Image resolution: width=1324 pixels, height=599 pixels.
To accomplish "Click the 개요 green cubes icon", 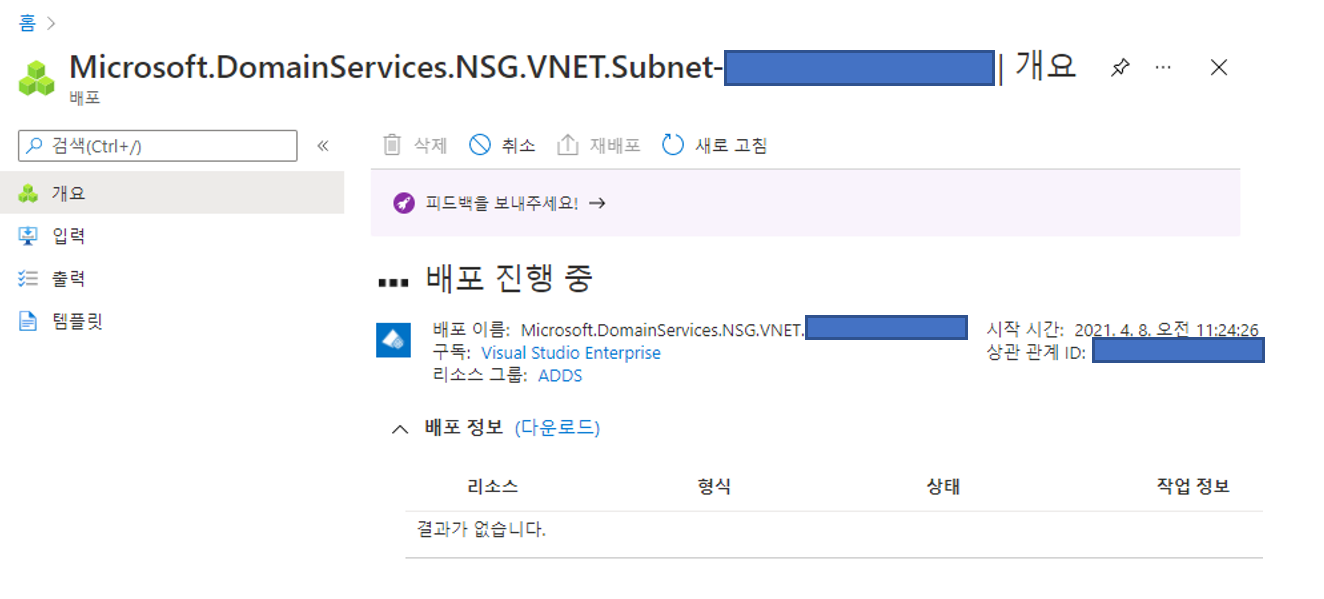I will [x=28, y=193].
